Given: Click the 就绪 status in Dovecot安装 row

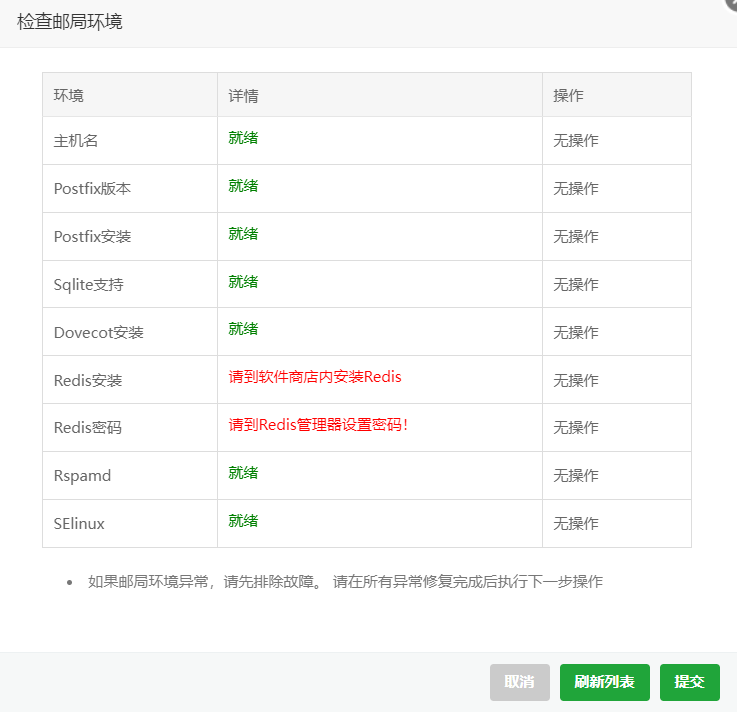Looking at the screenshot, I should coord(243,329).
